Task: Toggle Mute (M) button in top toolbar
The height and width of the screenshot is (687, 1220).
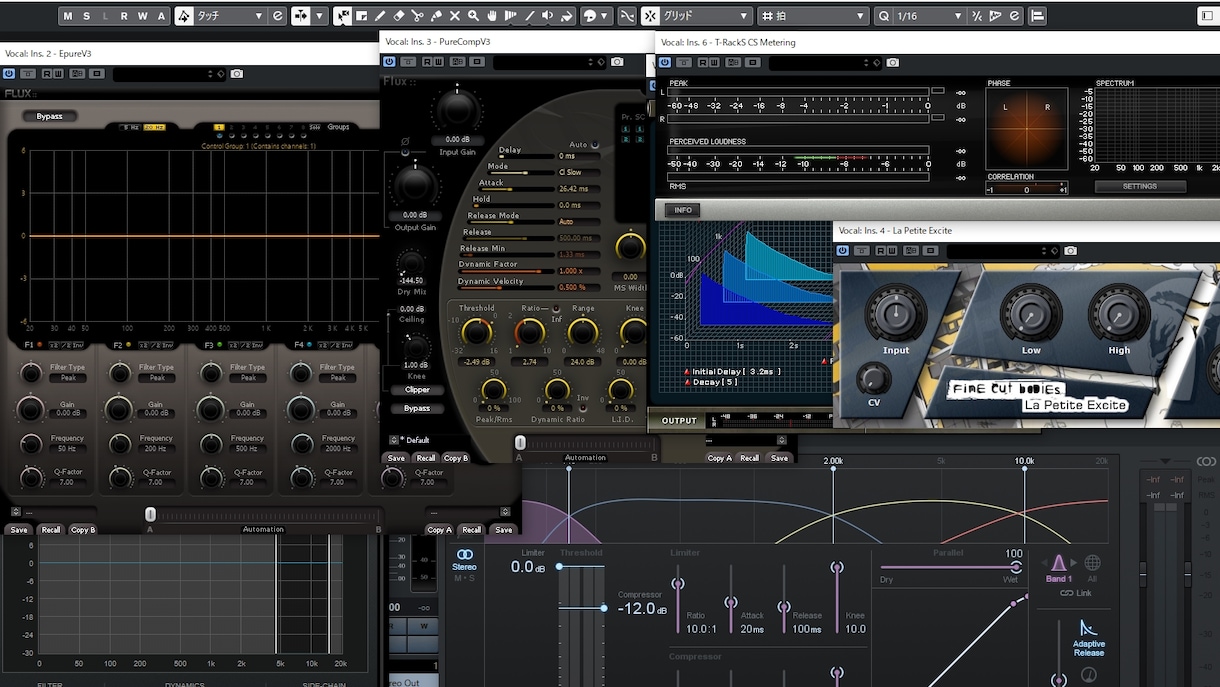Action: pyautogui.click(x=68, y=16)
